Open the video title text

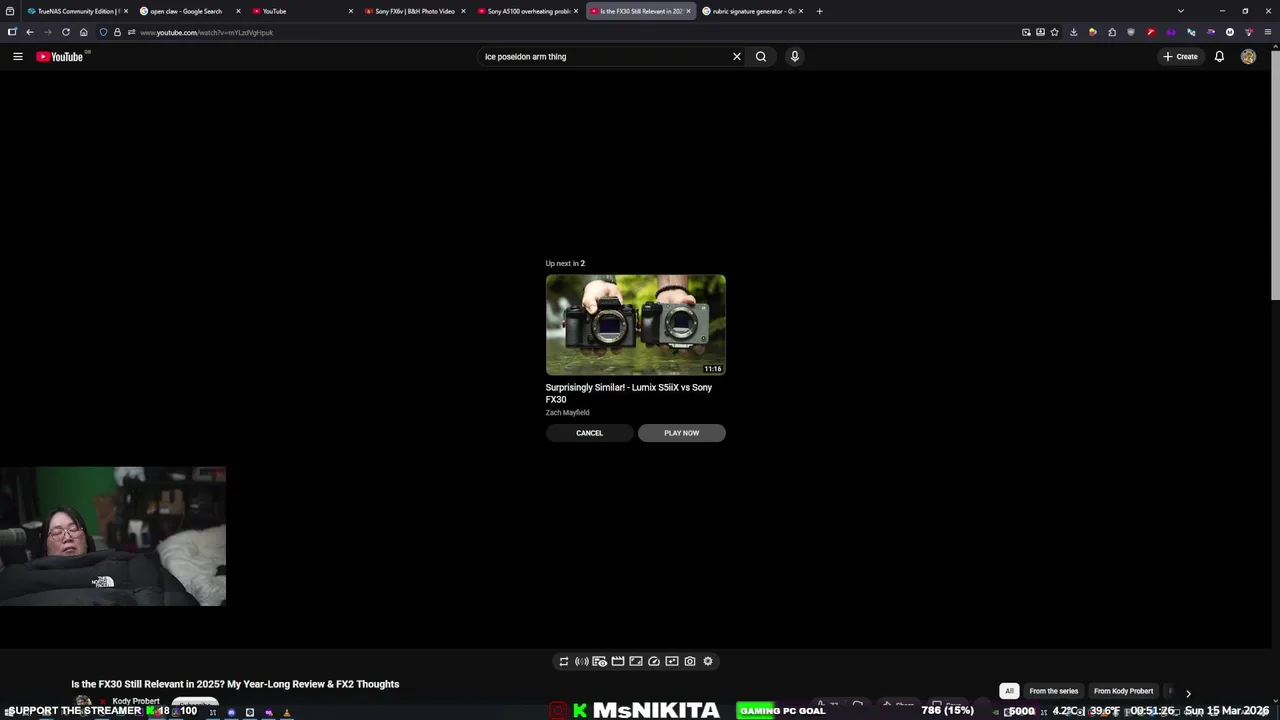pos(235,684)
